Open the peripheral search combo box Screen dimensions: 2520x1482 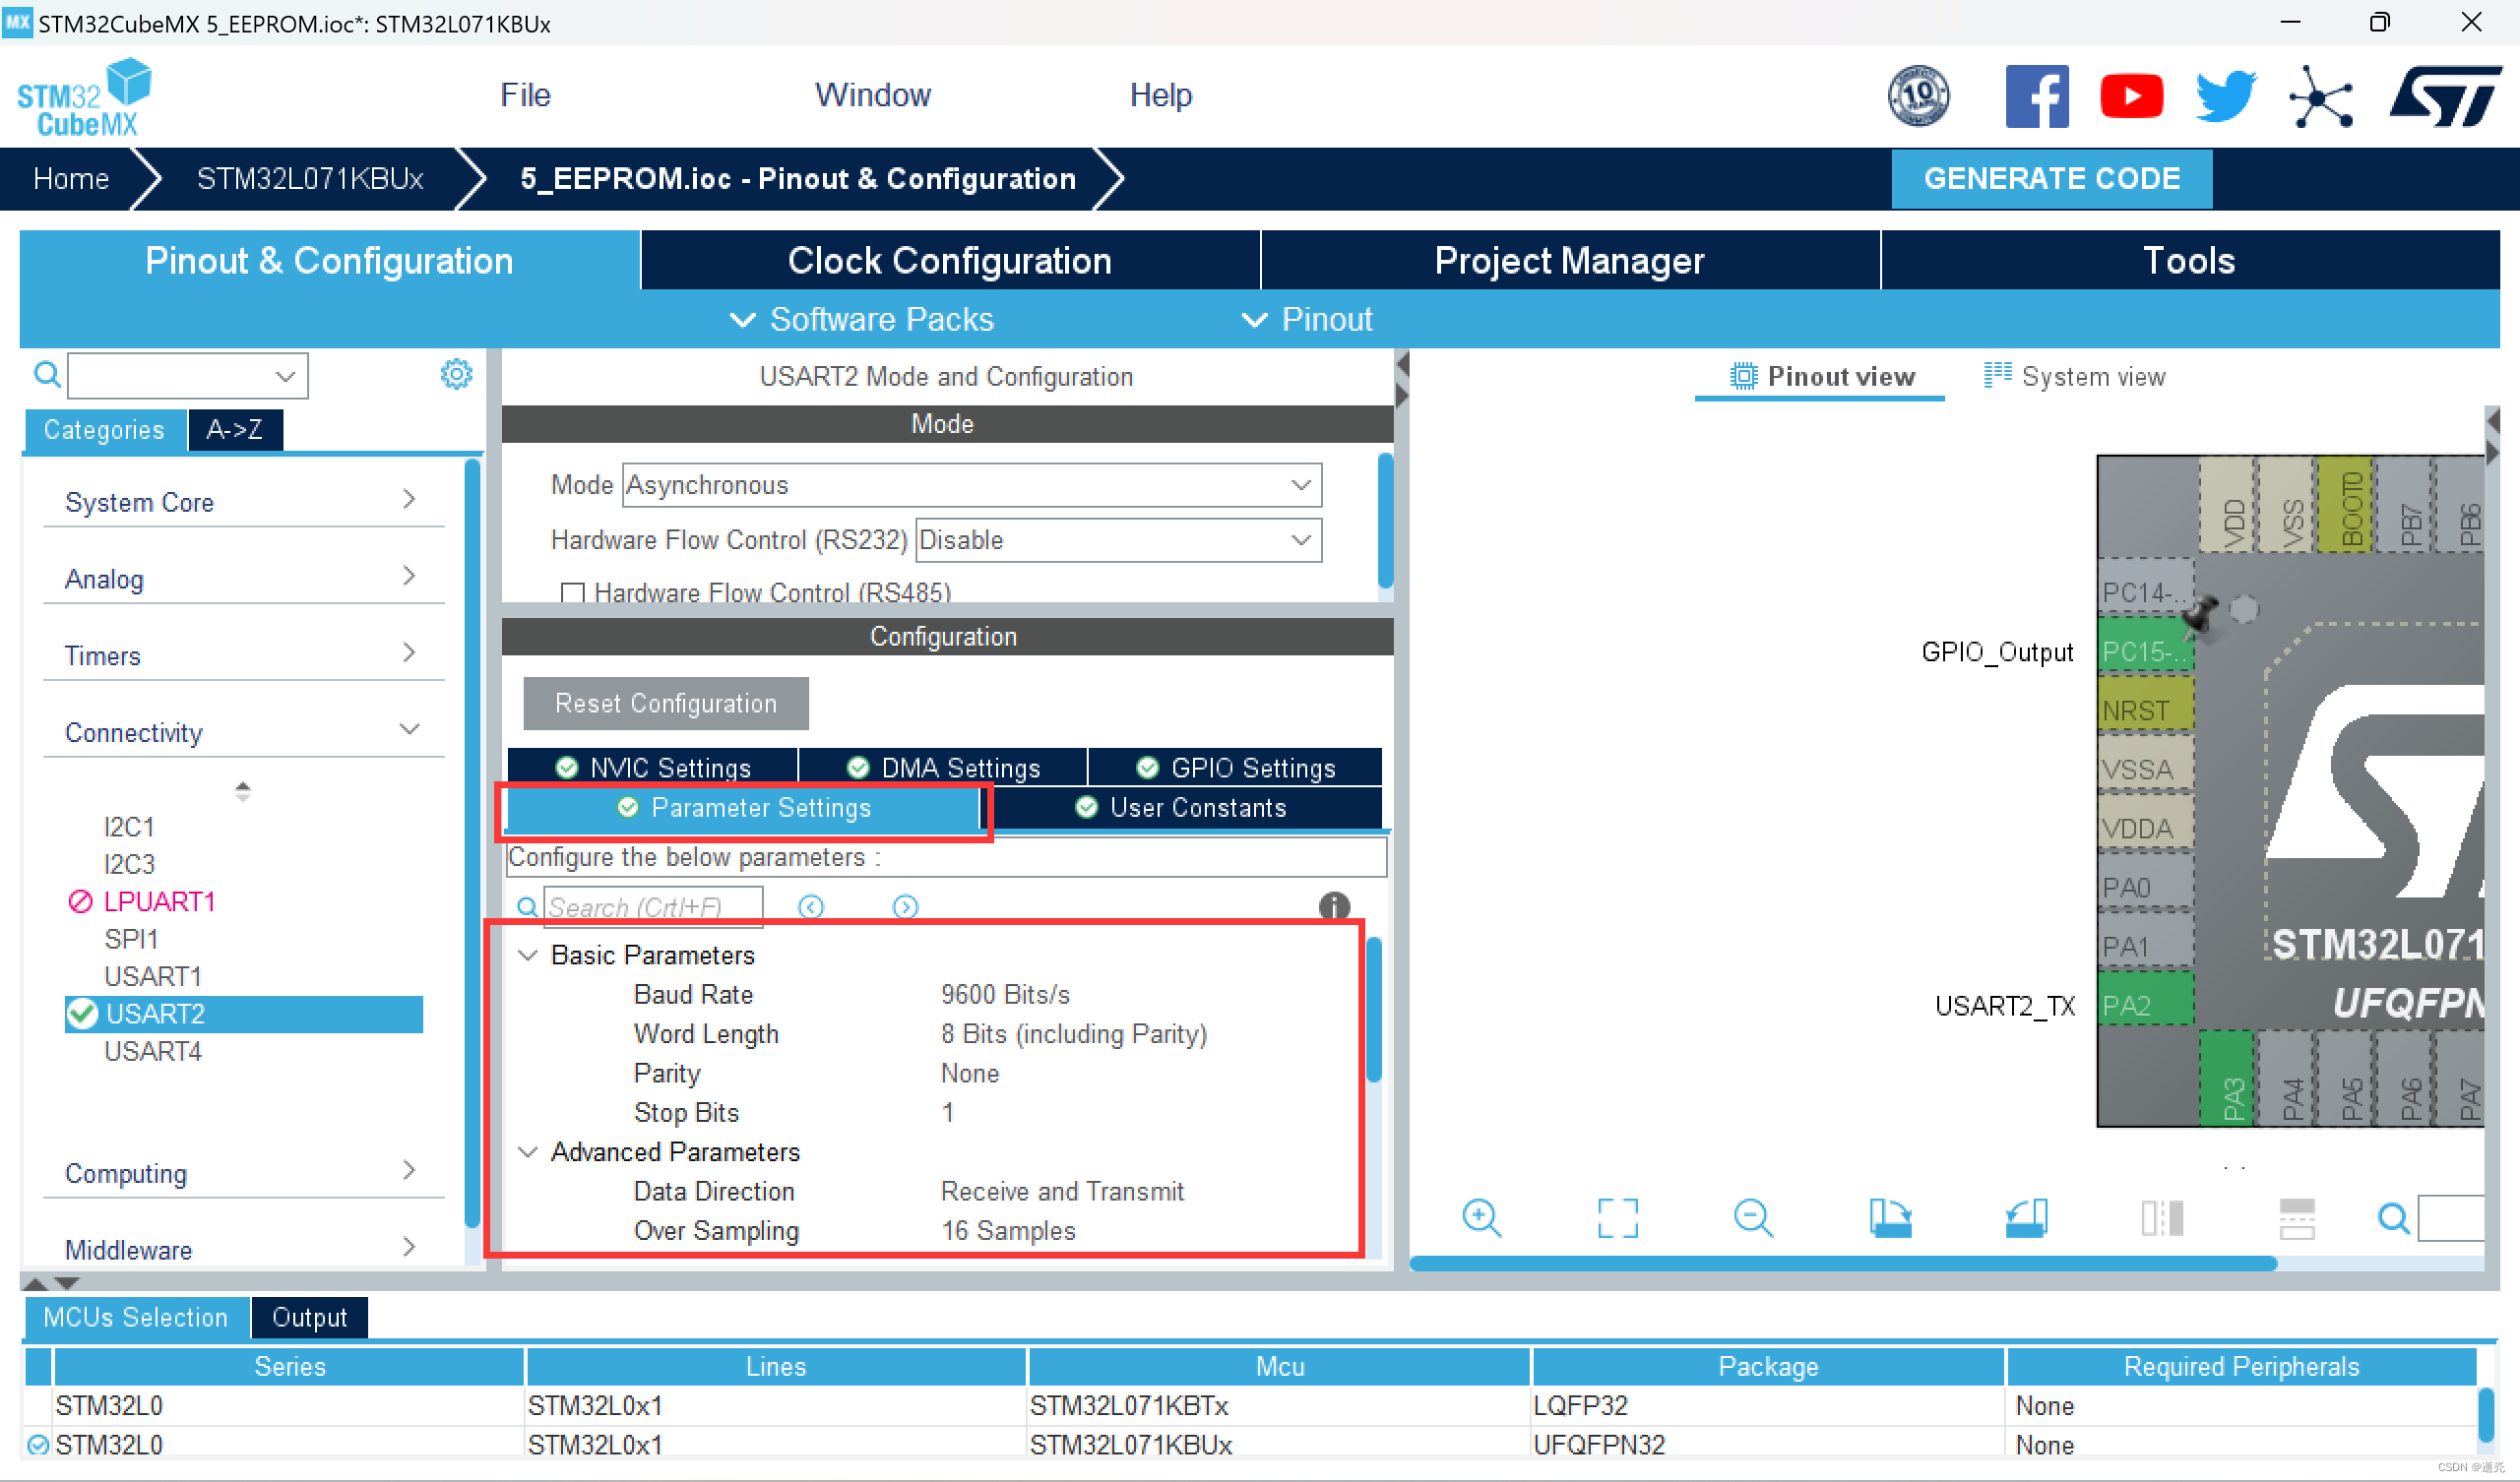coord(188,376)
